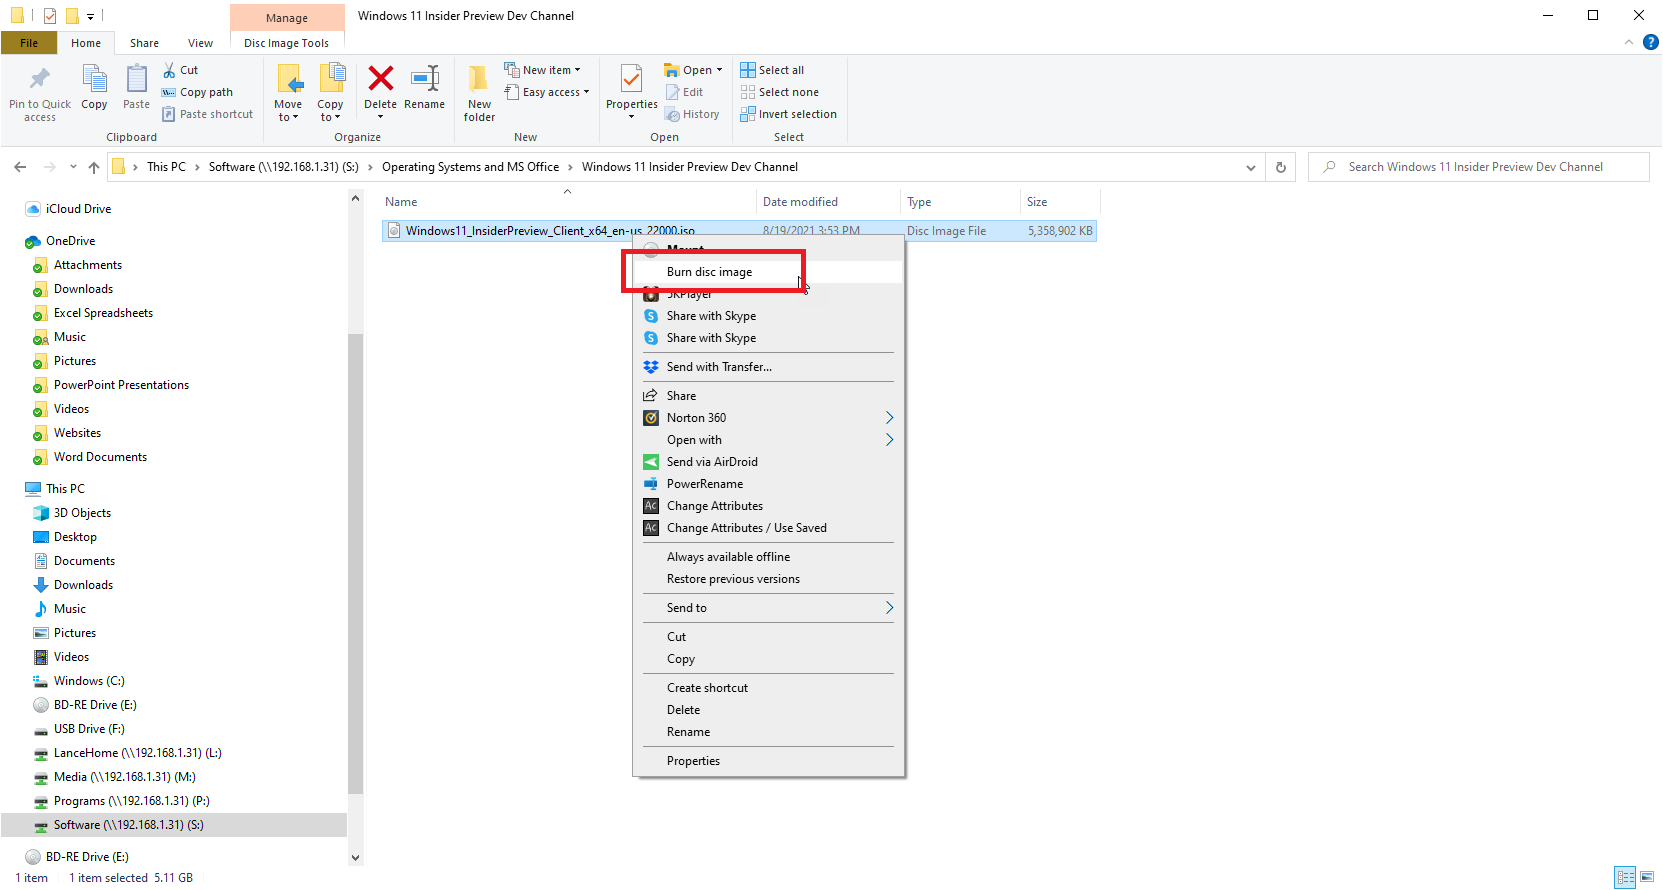Open the Easy access dropdown
The image size is (1663, 890).
tap(546, 92)
